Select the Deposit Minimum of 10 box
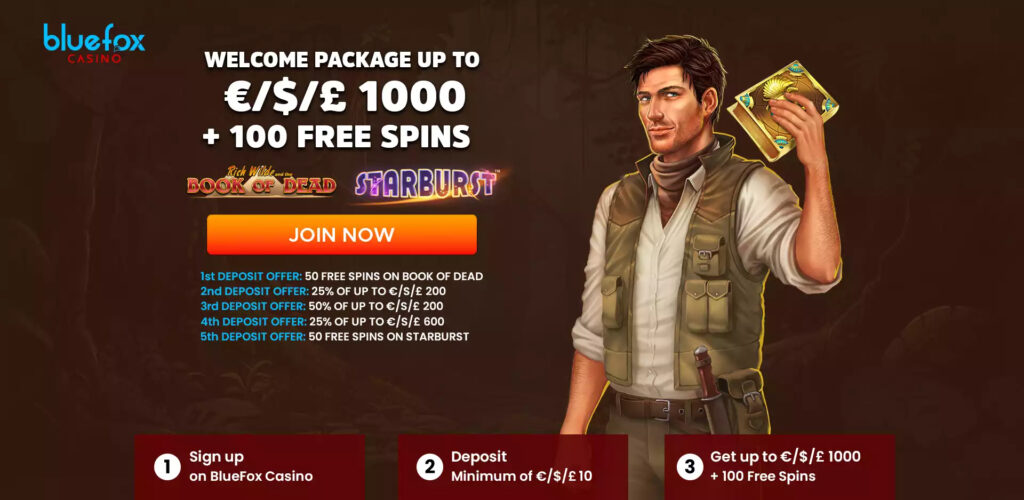 click(x=513, y=467)
